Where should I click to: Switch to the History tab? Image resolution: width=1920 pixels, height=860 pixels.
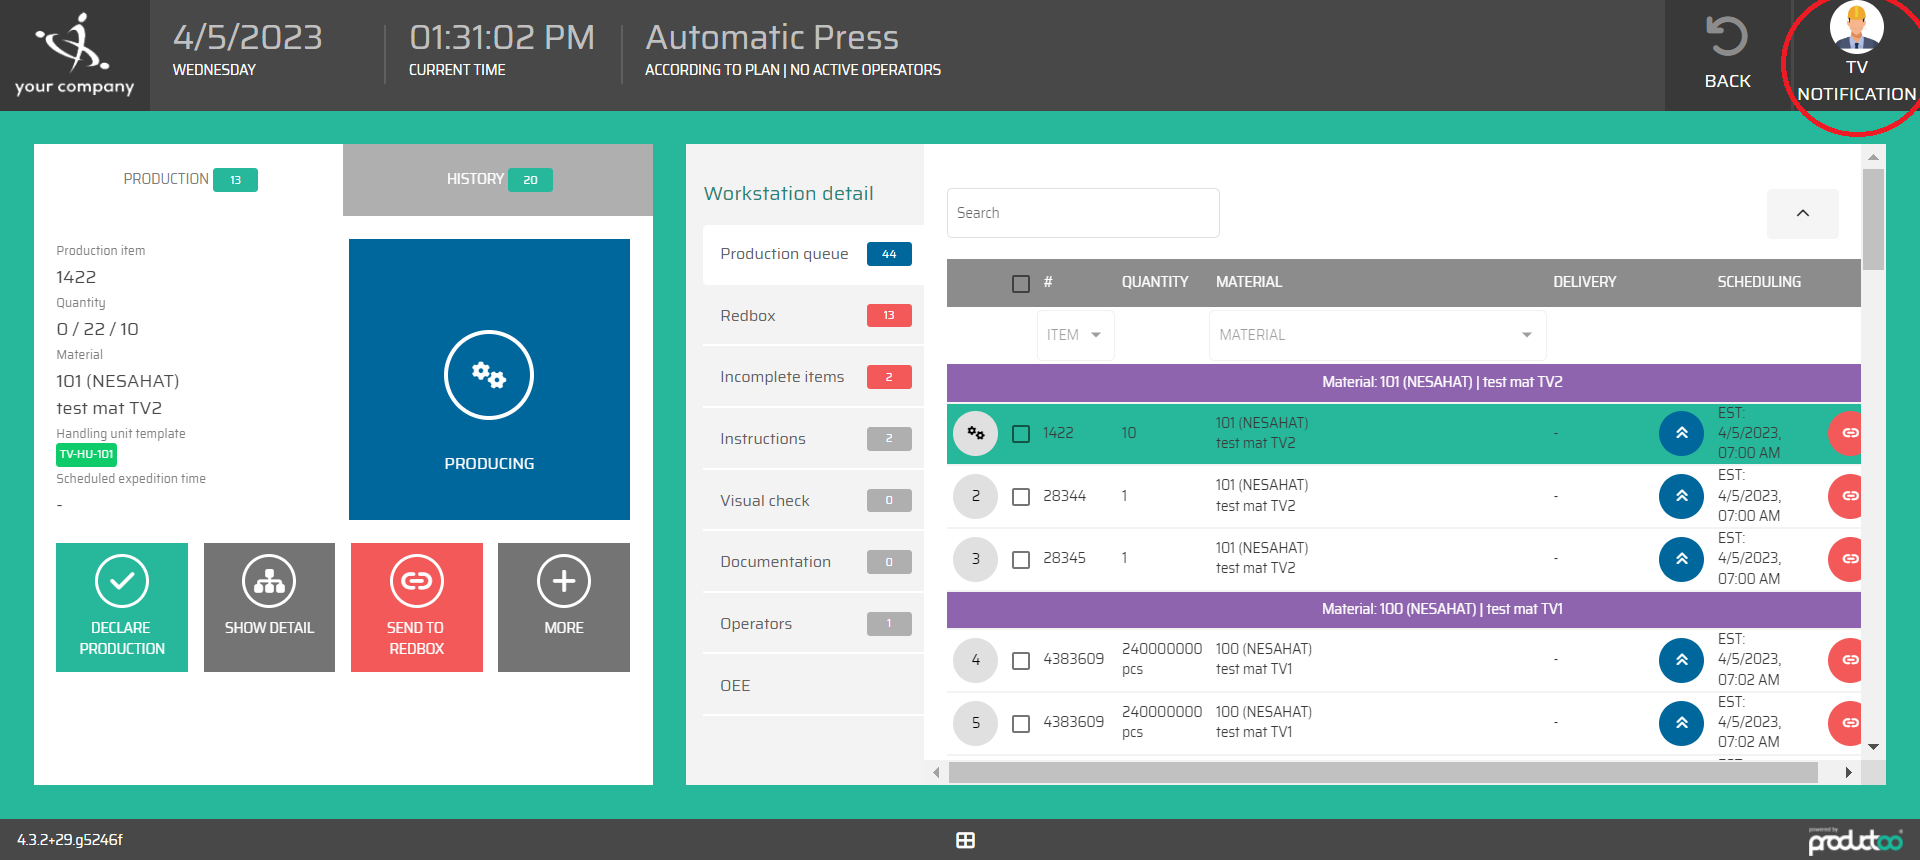[498, 180]
